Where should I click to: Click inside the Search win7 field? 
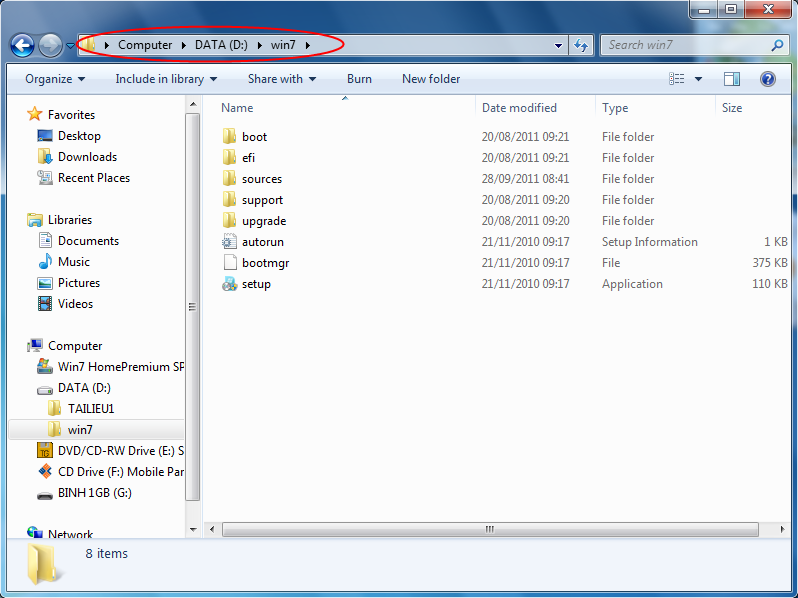[685, 45]
